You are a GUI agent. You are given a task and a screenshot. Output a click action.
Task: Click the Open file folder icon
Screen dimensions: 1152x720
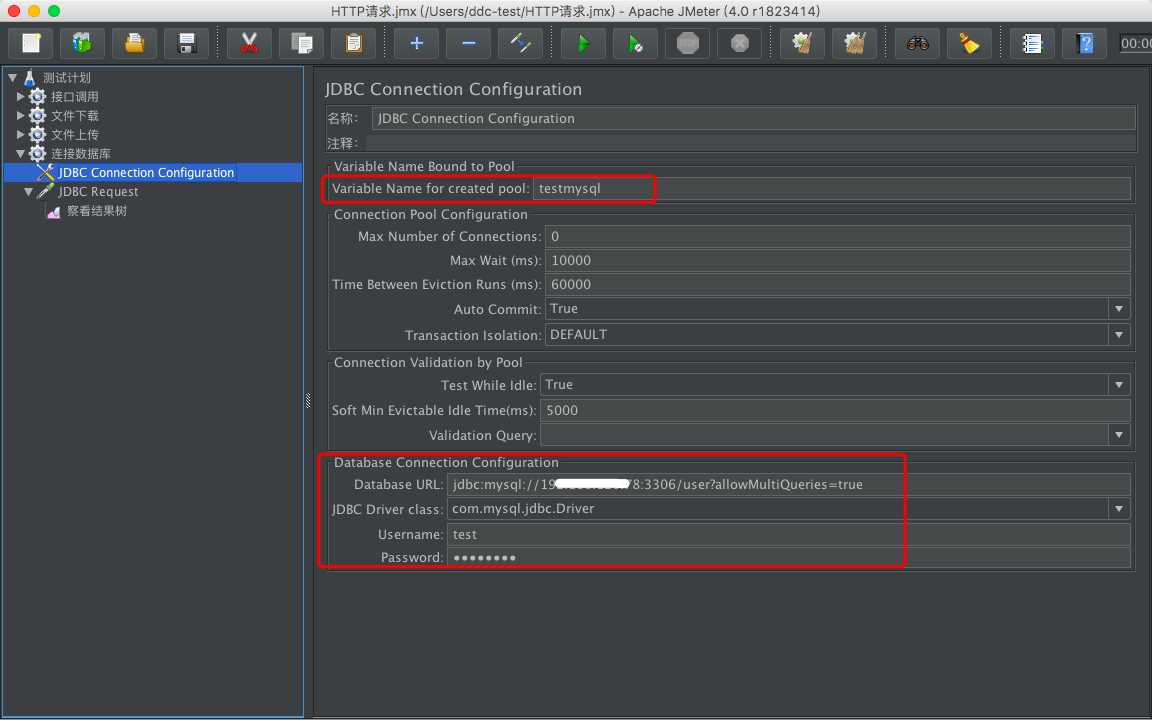(134, 43)
